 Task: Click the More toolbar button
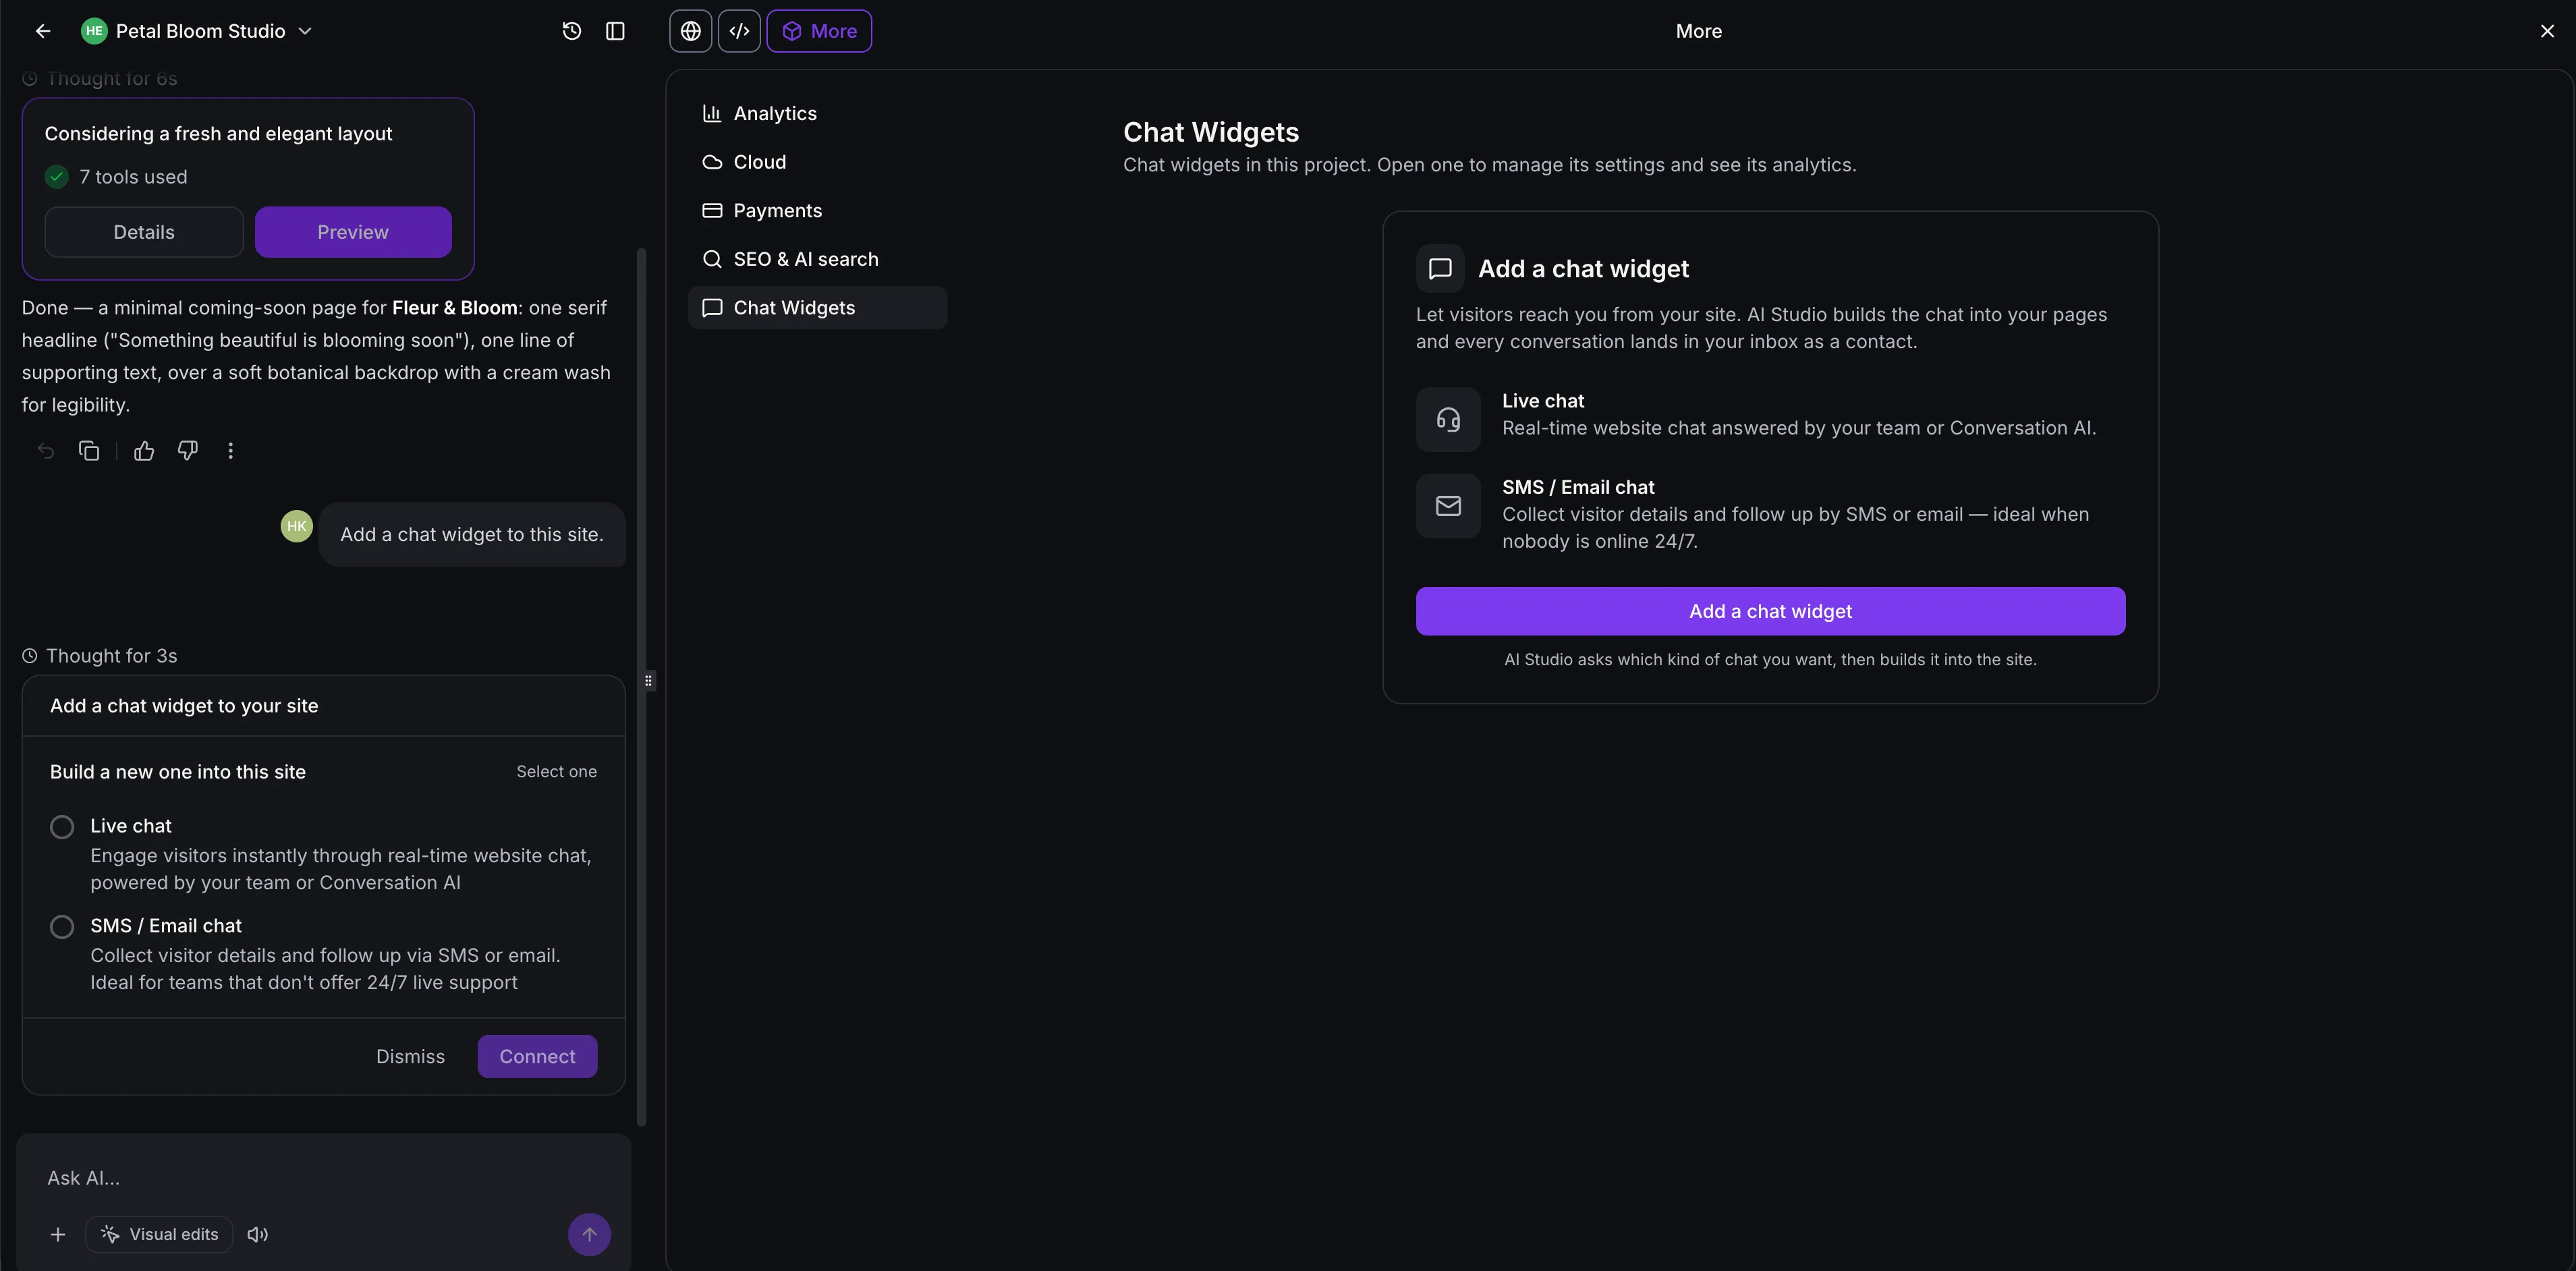(819, 31)
